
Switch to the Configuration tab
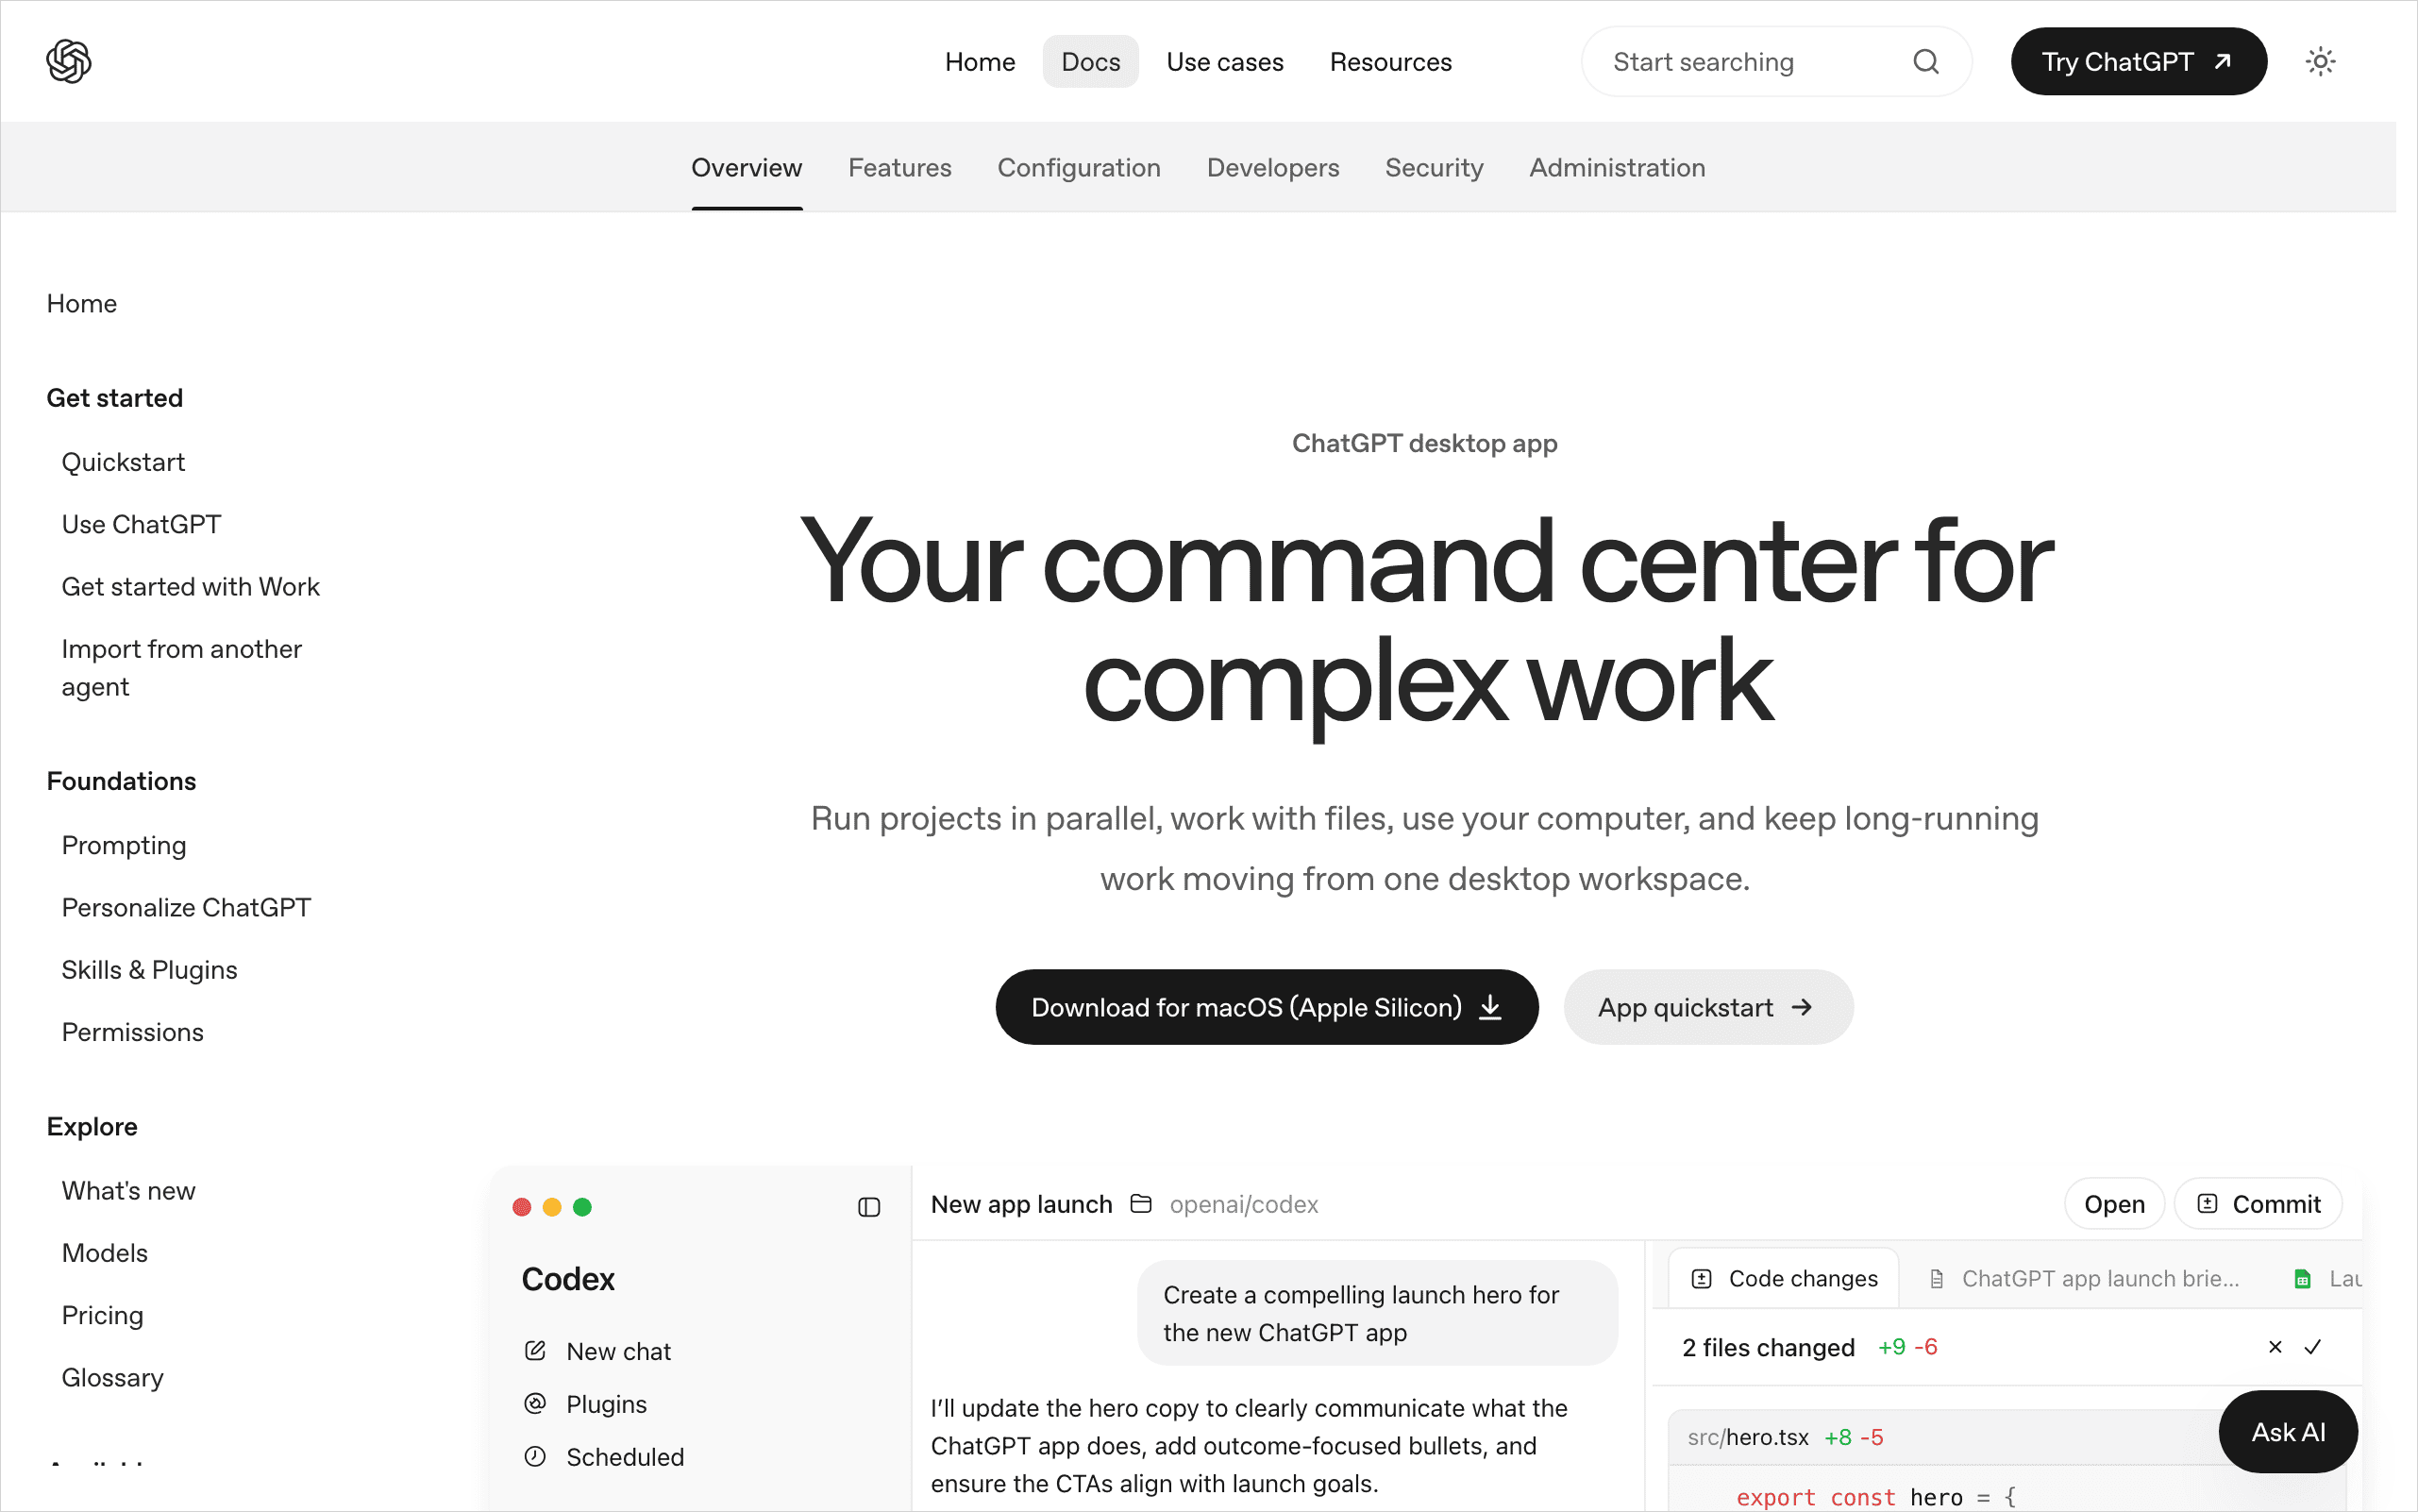pos(1079,167)
